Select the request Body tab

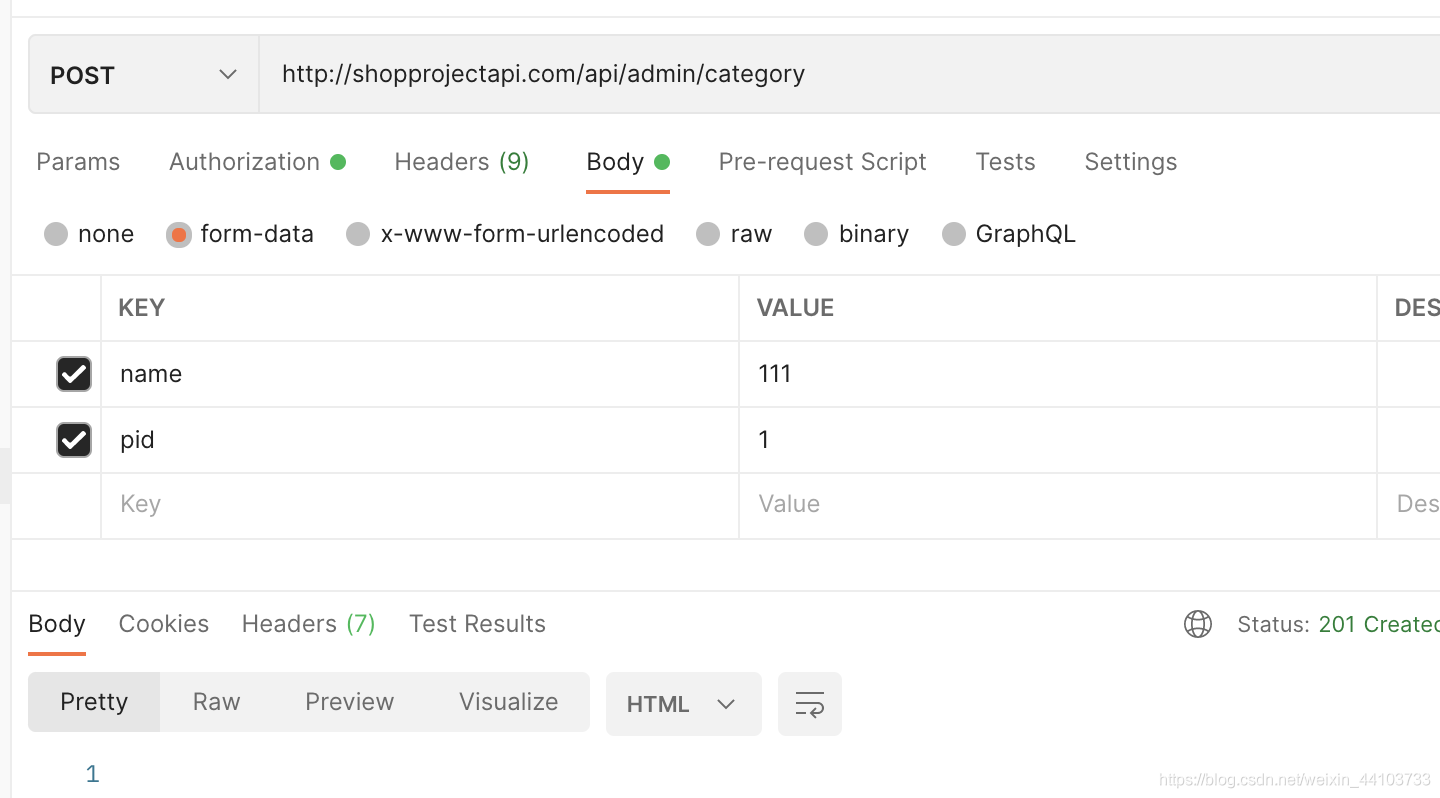627,162
